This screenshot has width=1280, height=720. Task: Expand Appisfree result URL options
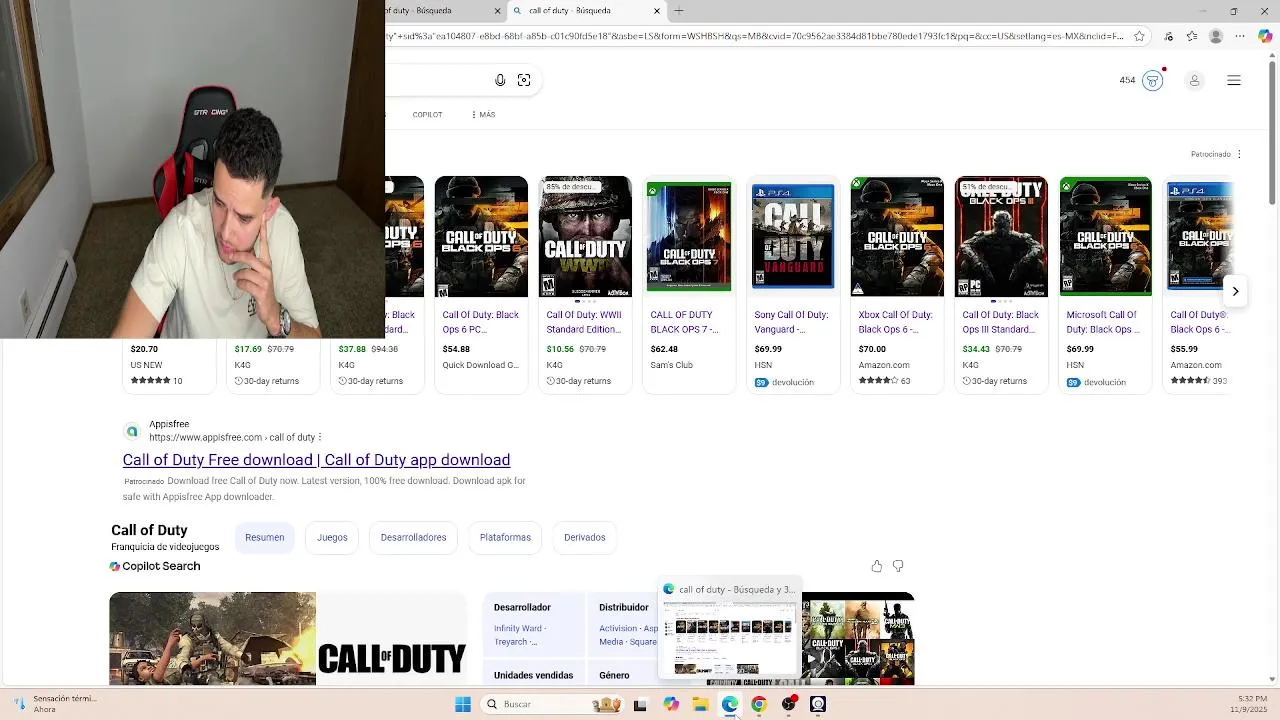click(x=320, y=437)
